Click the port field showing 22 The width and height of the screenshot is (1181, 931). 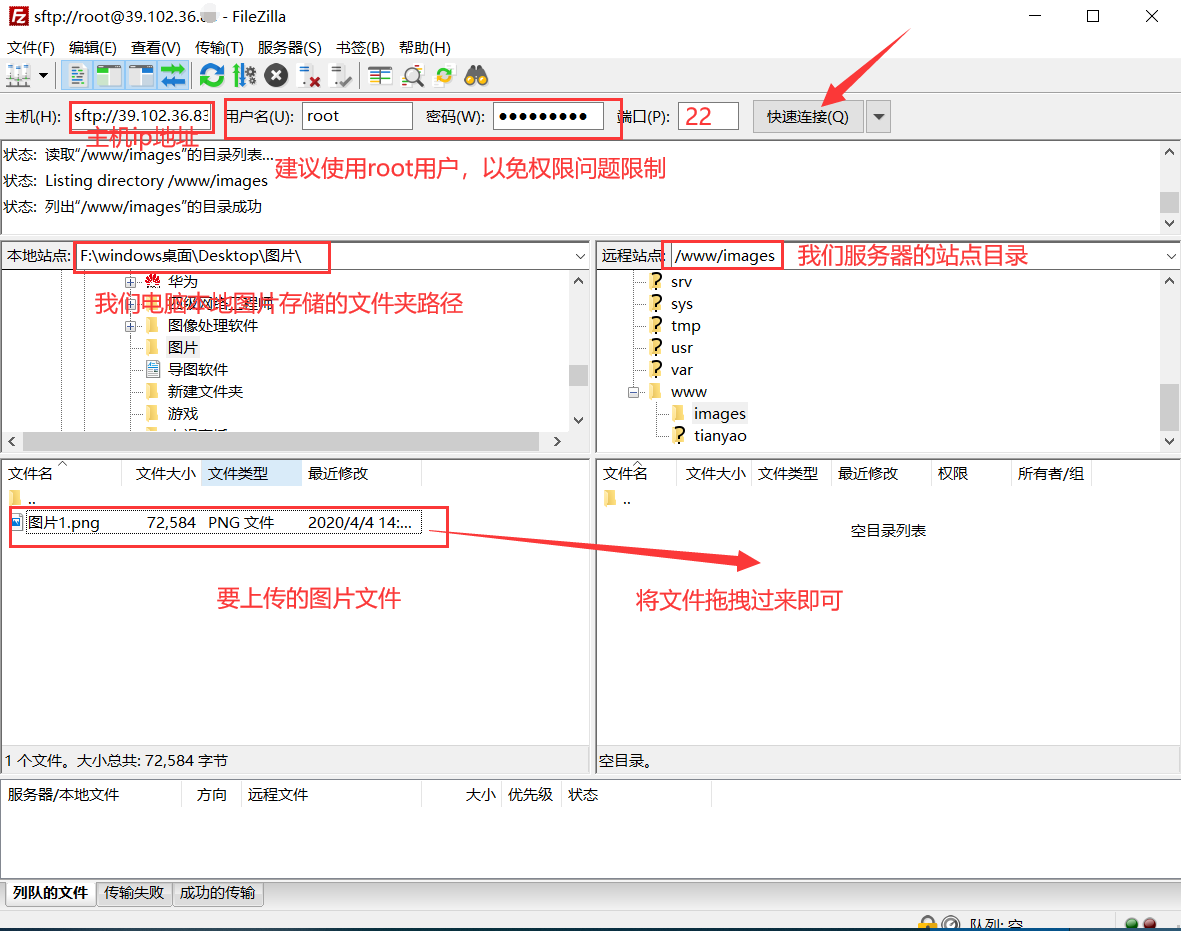708,116
